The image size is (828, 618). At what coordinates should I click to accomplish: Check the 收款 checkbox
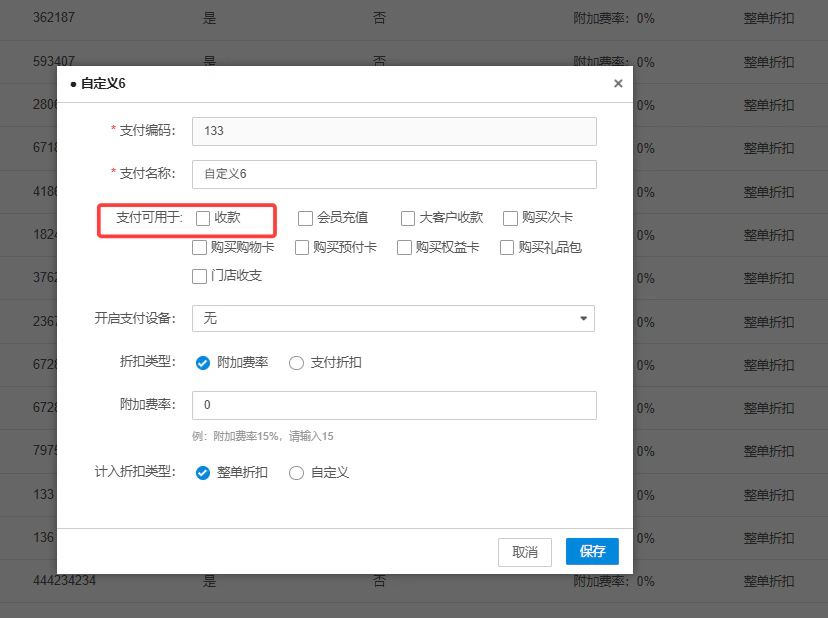[203, 218]
